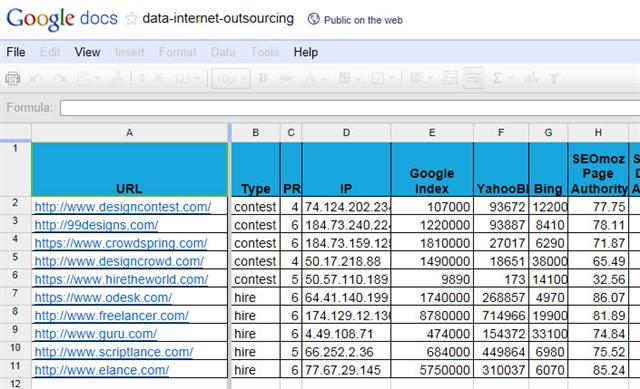Select the paint format brush icon
This screenshot has height=389, width=640.
(117, 78)
